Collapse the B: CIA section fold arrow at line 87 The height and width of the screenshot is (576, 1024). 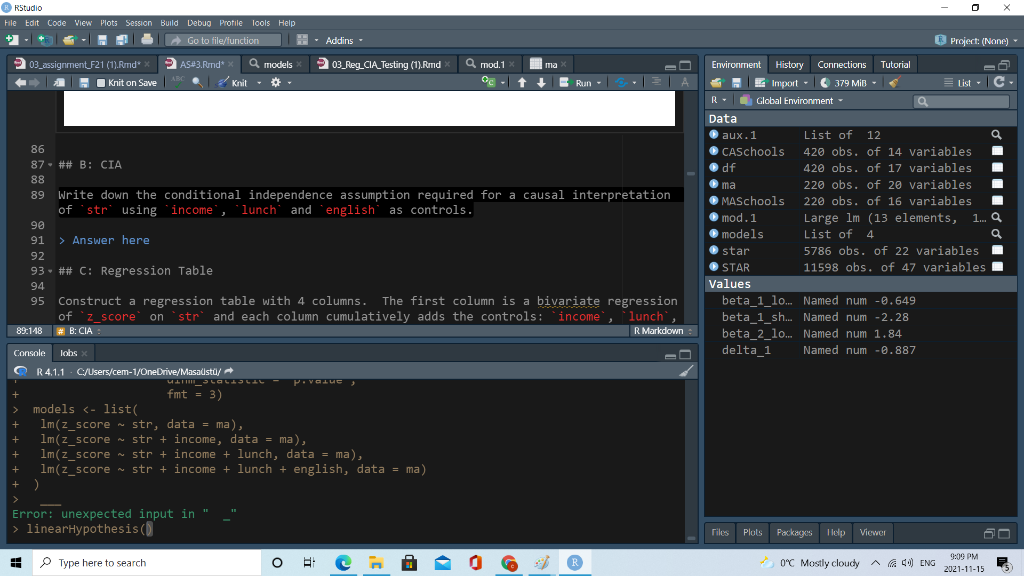tap(50, 164)
